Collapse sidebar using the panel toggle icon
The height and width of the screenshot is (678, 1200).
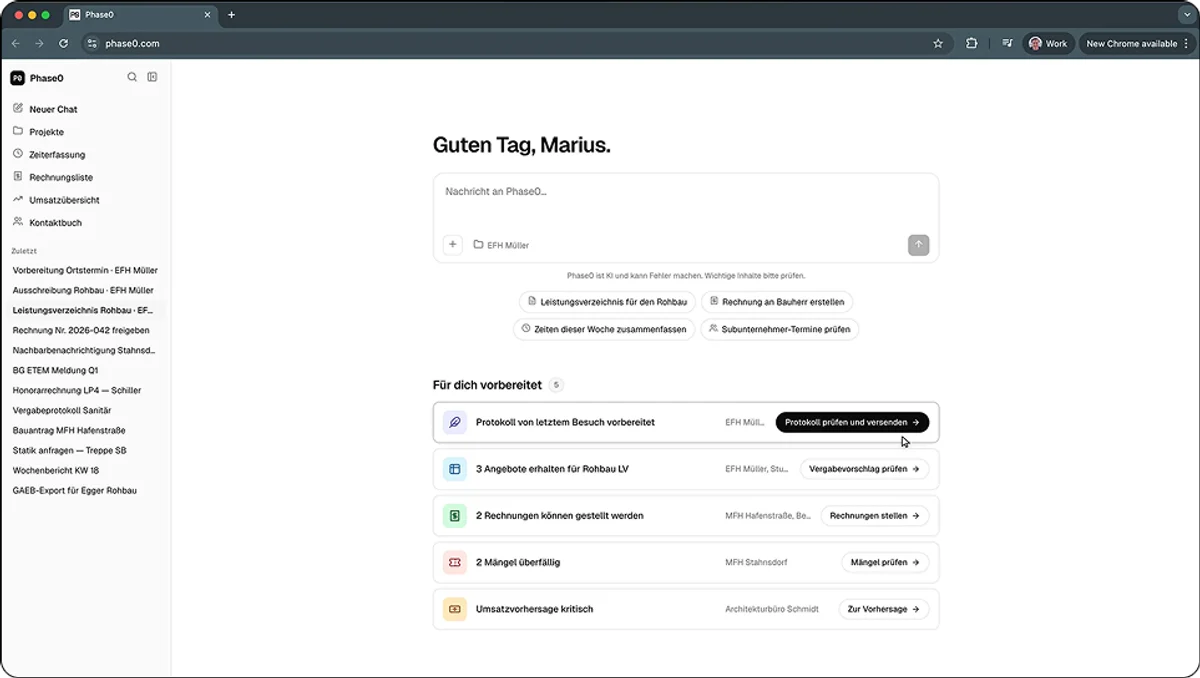click(x=152, y=77)
